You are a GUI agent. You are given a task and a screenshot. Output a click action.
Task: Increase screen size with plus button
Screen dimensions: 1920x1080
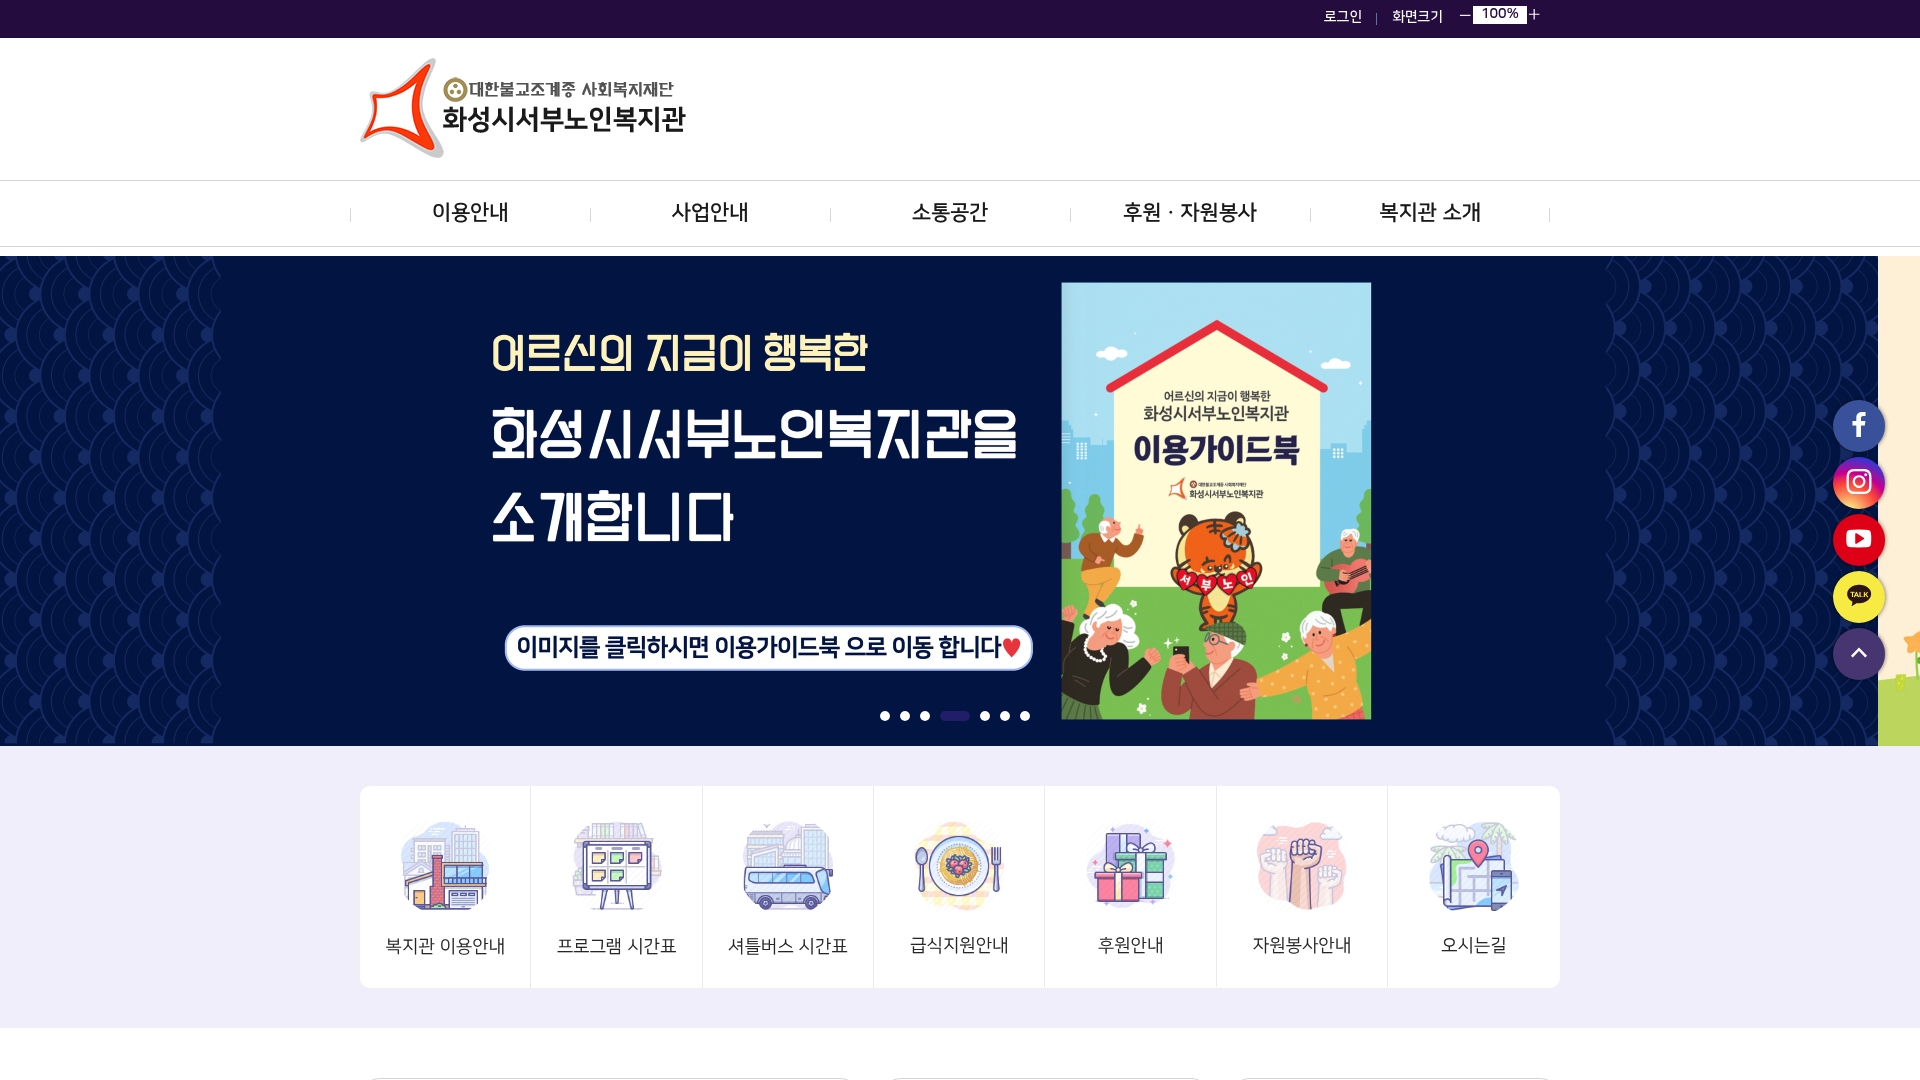point(1534,15)
